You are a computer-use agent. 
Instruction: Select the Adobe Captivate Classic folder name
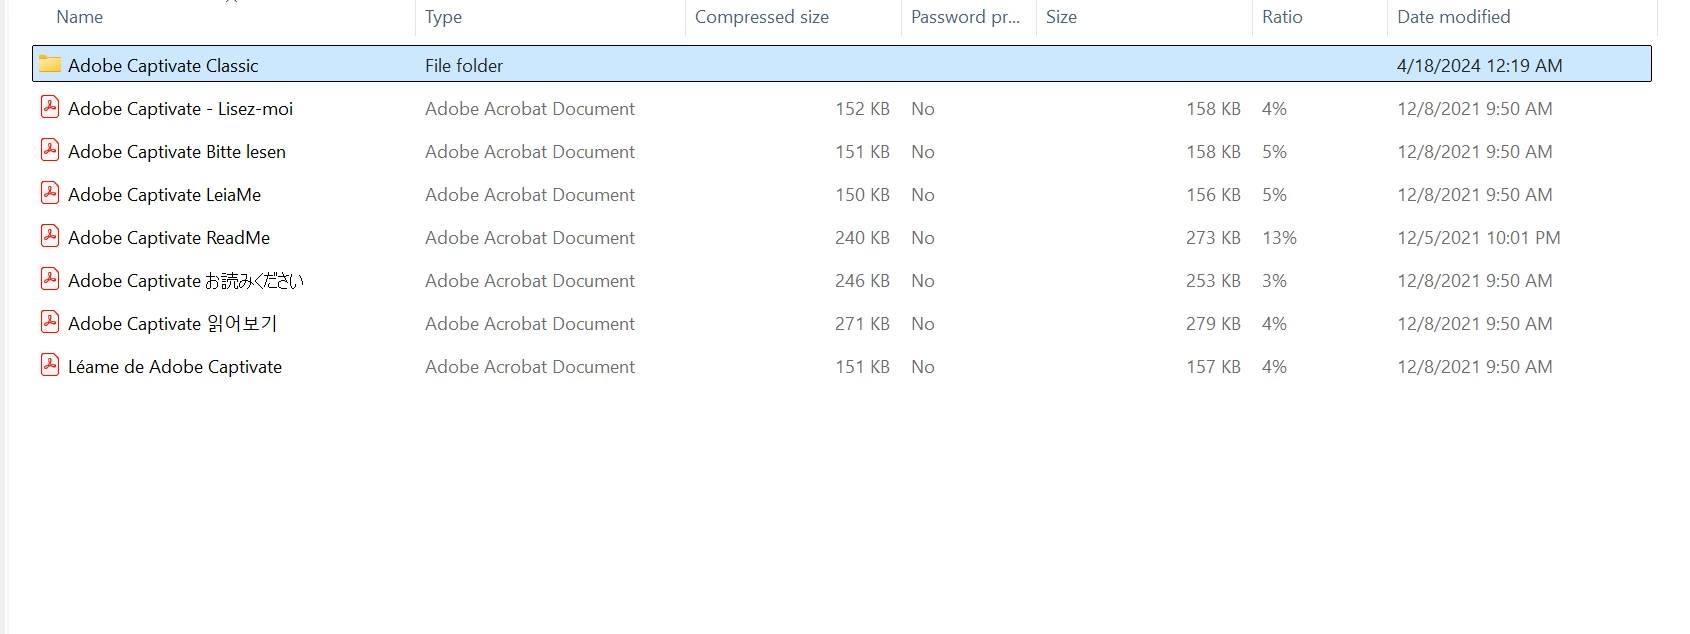pyautogui.click(x=163, y=65)
